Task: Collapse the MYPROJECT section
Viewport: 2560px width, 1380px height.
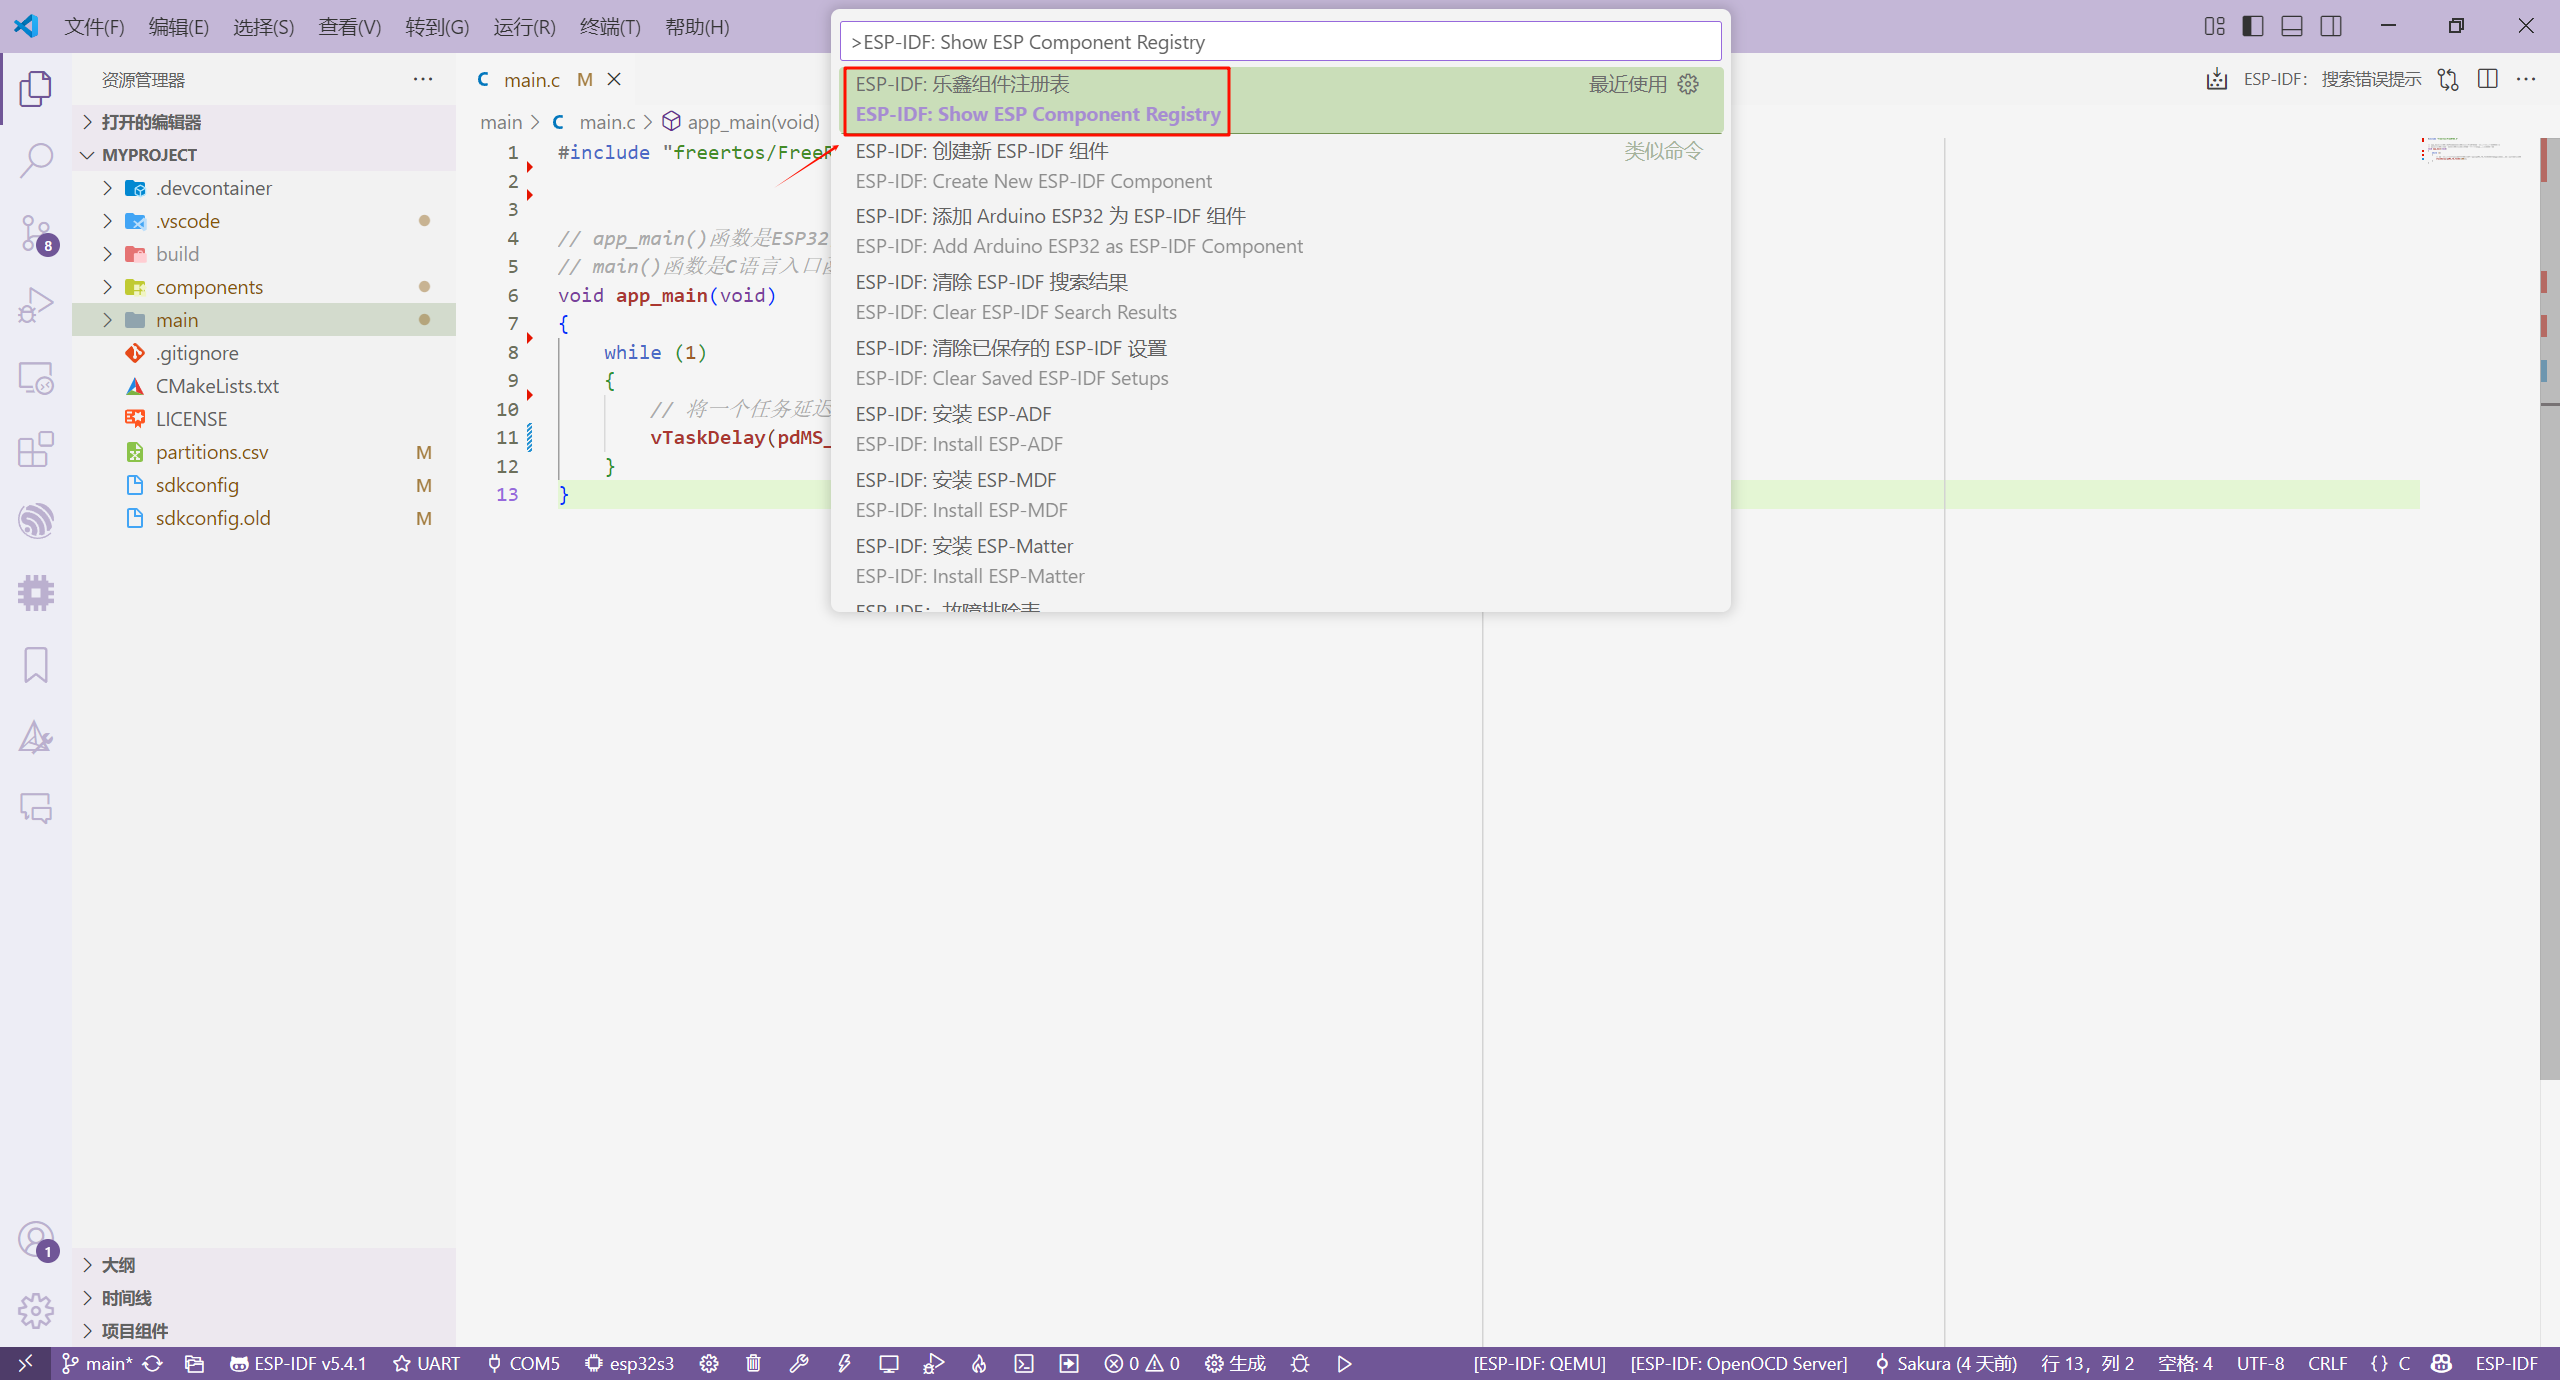Action: 149,155
